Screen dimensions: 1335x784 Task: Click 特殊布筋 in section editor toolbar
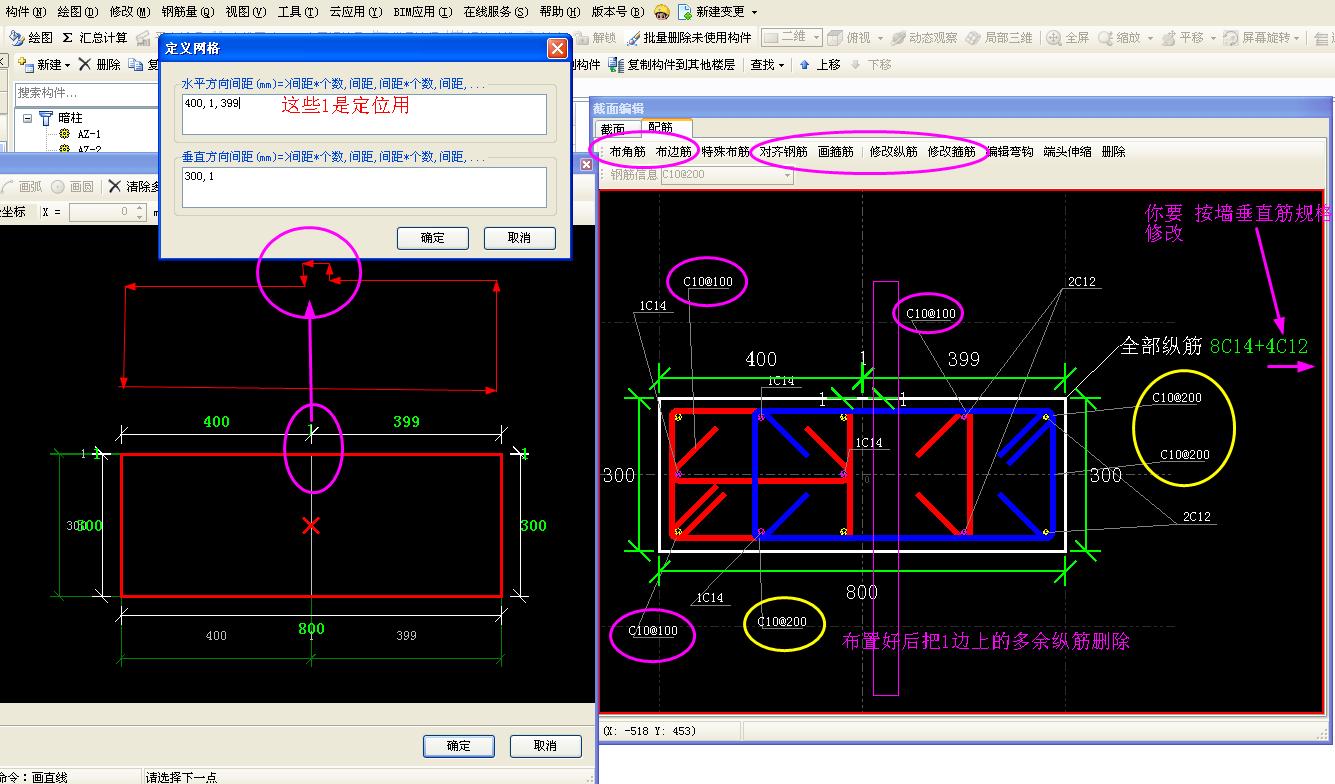pyautogui.click(x=725, y=152)
